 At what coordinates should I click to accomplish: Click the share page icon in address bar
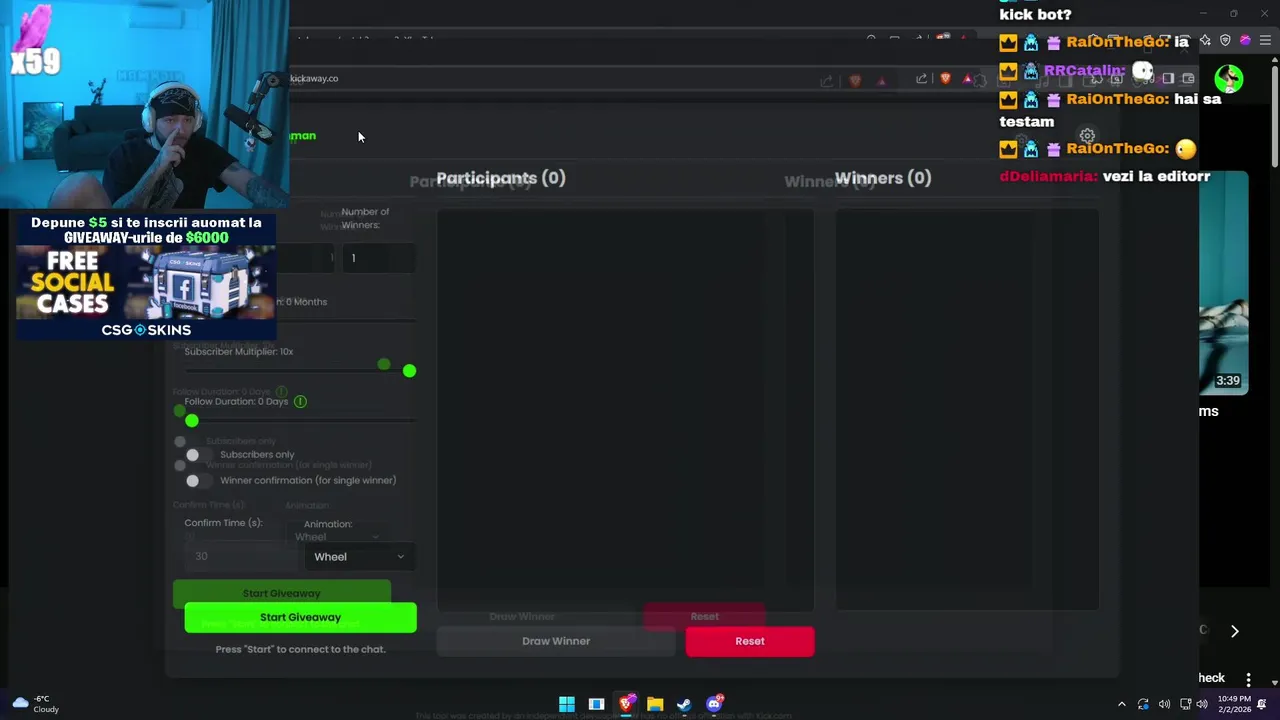(x=921, y=79)
